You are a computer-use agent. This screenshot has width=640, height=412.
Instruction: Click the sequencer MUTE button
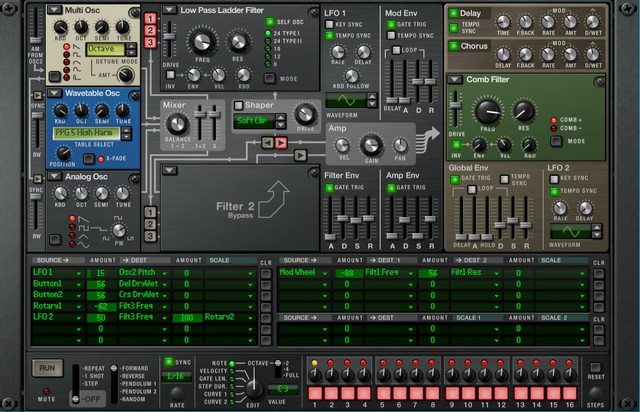47,391
